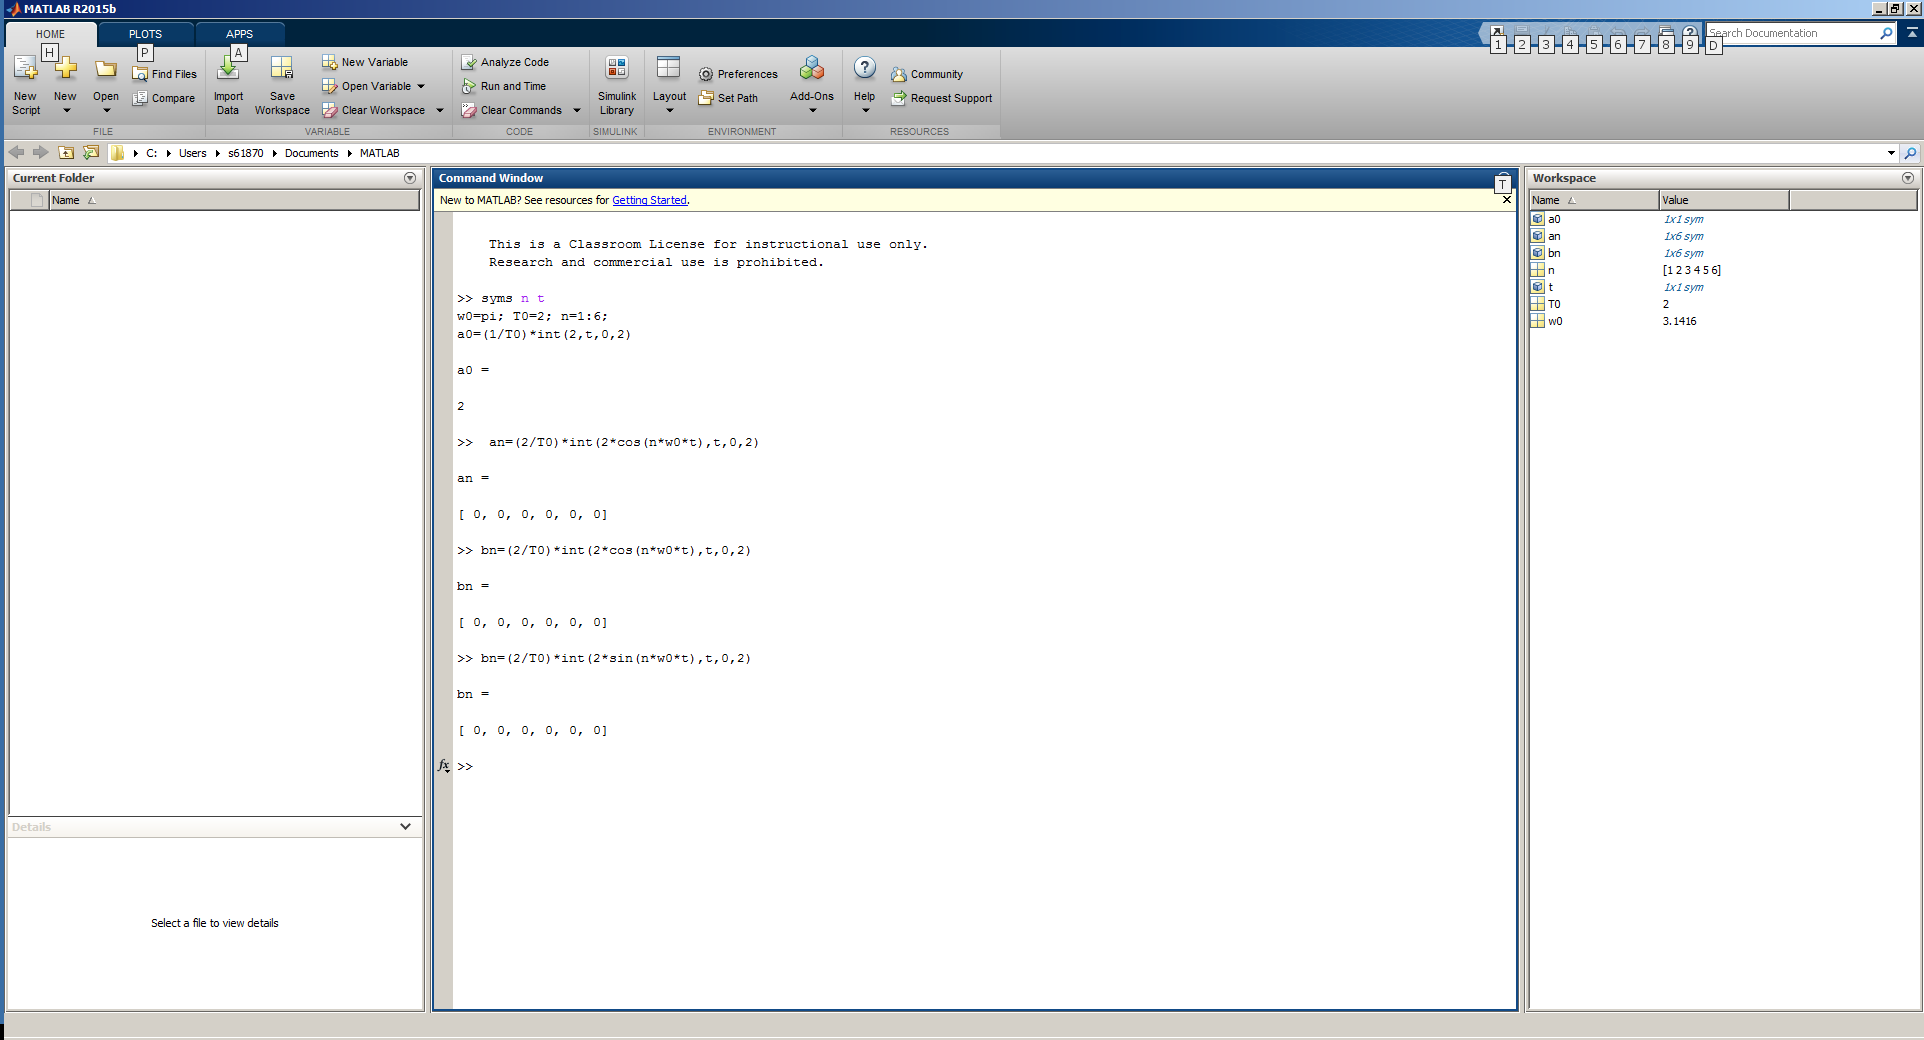Switch to the PLOTS tab
Image resolution: width=1924 pixels, height=1040 pixels.
click(x=145, y=34)
